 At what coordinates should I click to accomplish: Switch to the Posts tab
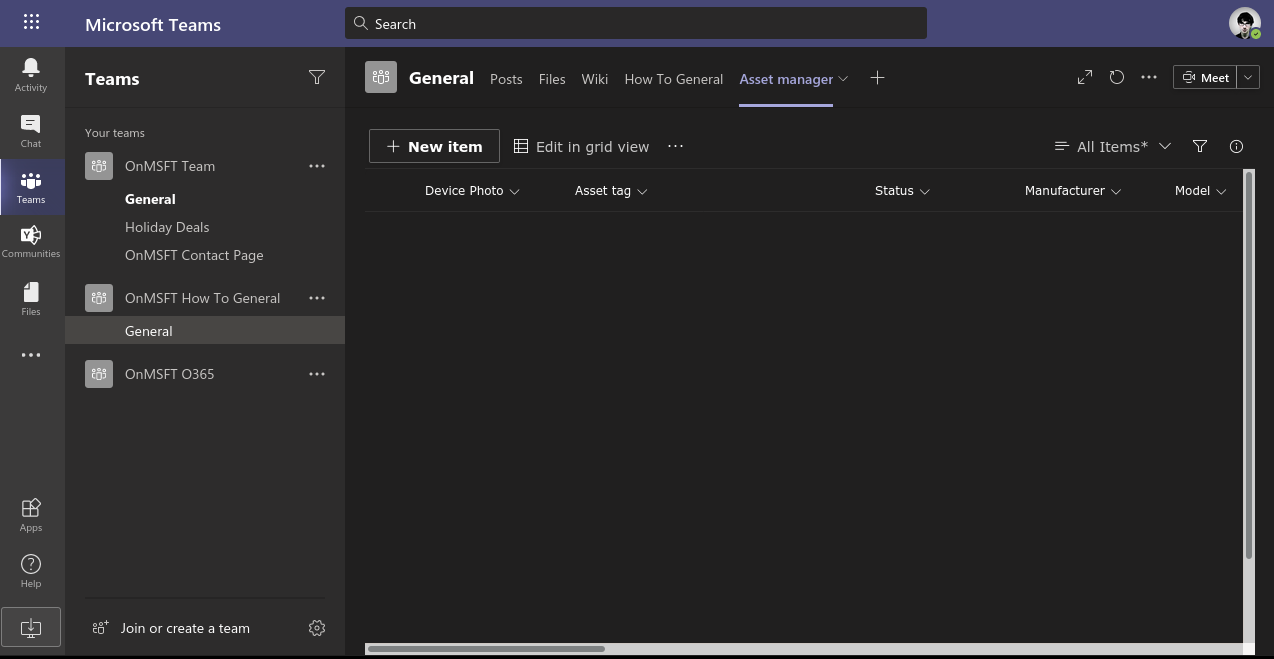506,79
